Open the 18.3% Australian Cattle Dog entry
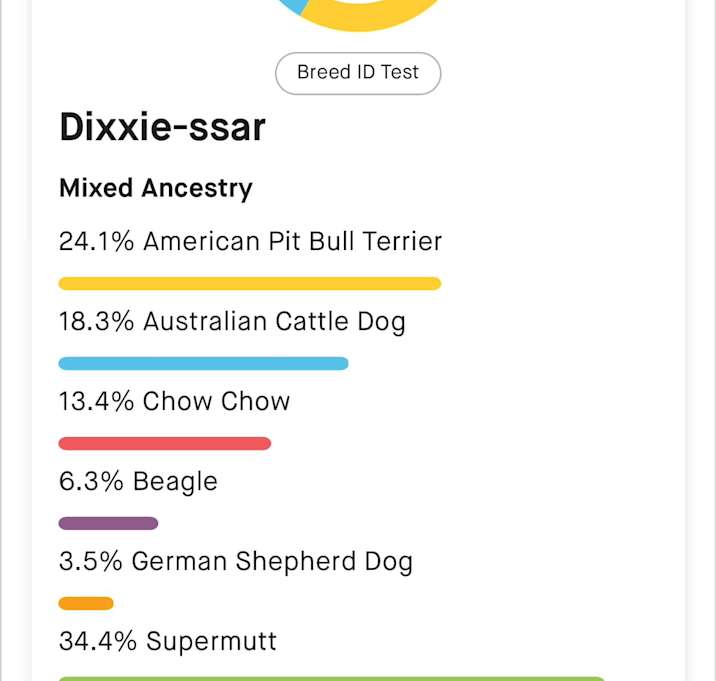Image resolution: width=716 pixels, height=681 pixels. [232, 322]
